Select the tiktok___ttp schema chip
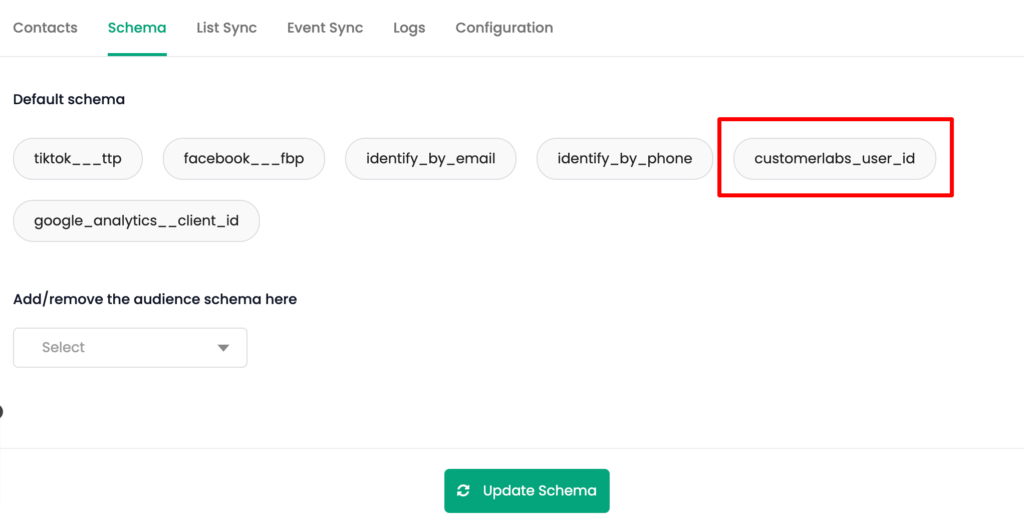 coord(78,159)
